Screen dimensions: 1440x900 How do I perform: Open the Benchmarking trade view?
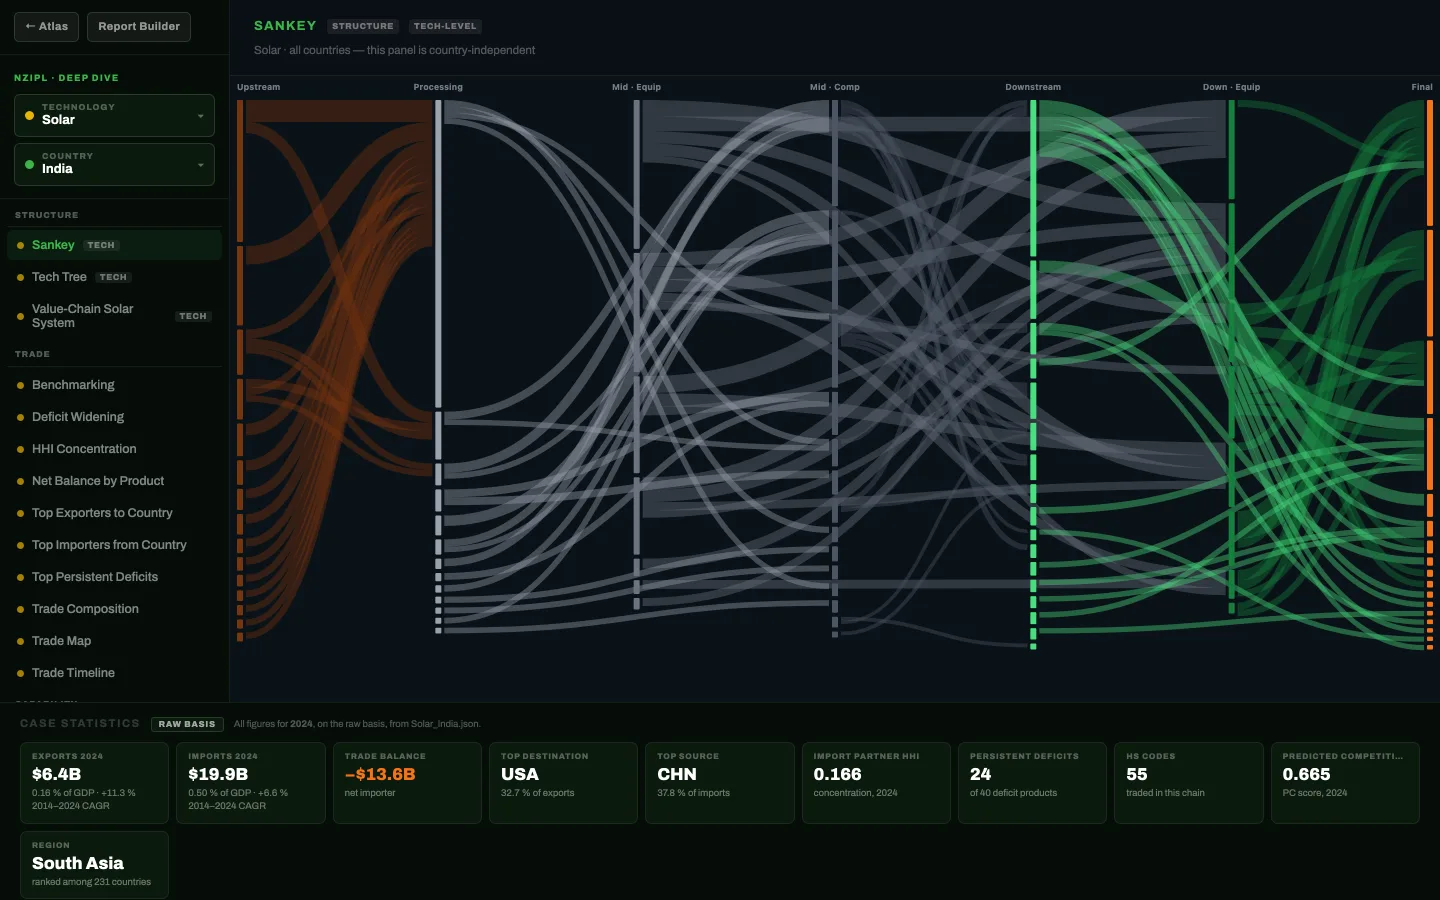pyautogui.click(x=114, y=385)
